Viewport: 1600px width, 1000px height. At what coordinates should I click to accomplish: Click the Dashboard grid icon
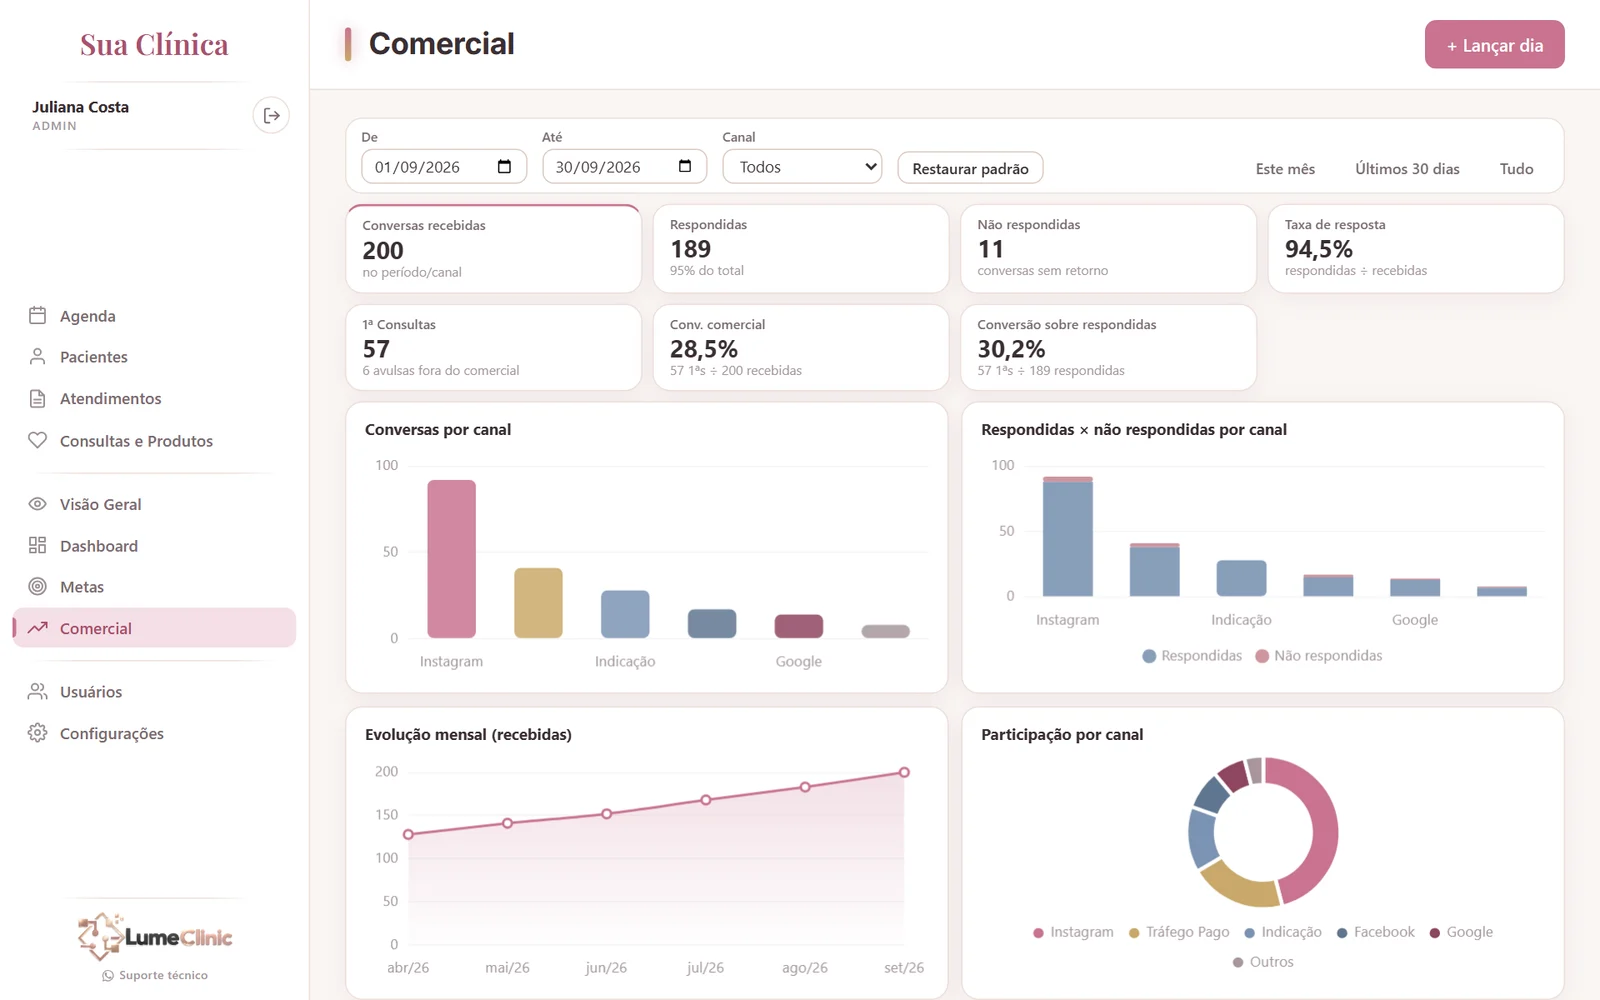[x=38, y=546]
